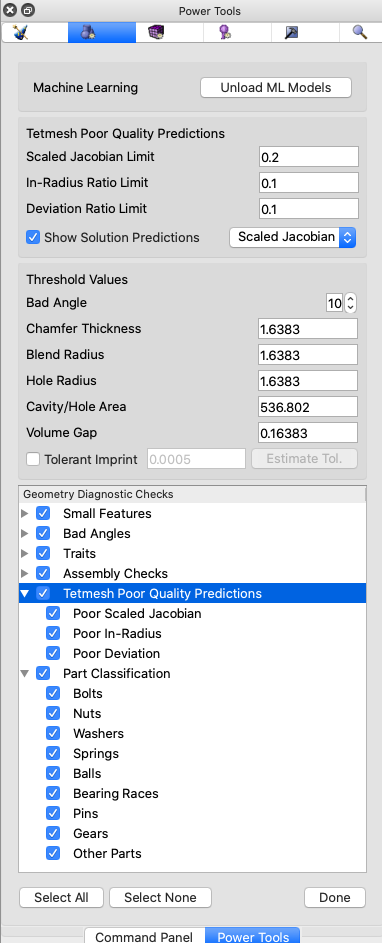Image resolution: width=382 pixels, height=943 pixels.
Task: Enable the Tolerant Imprint checkbox
Action: coord(33,459)
